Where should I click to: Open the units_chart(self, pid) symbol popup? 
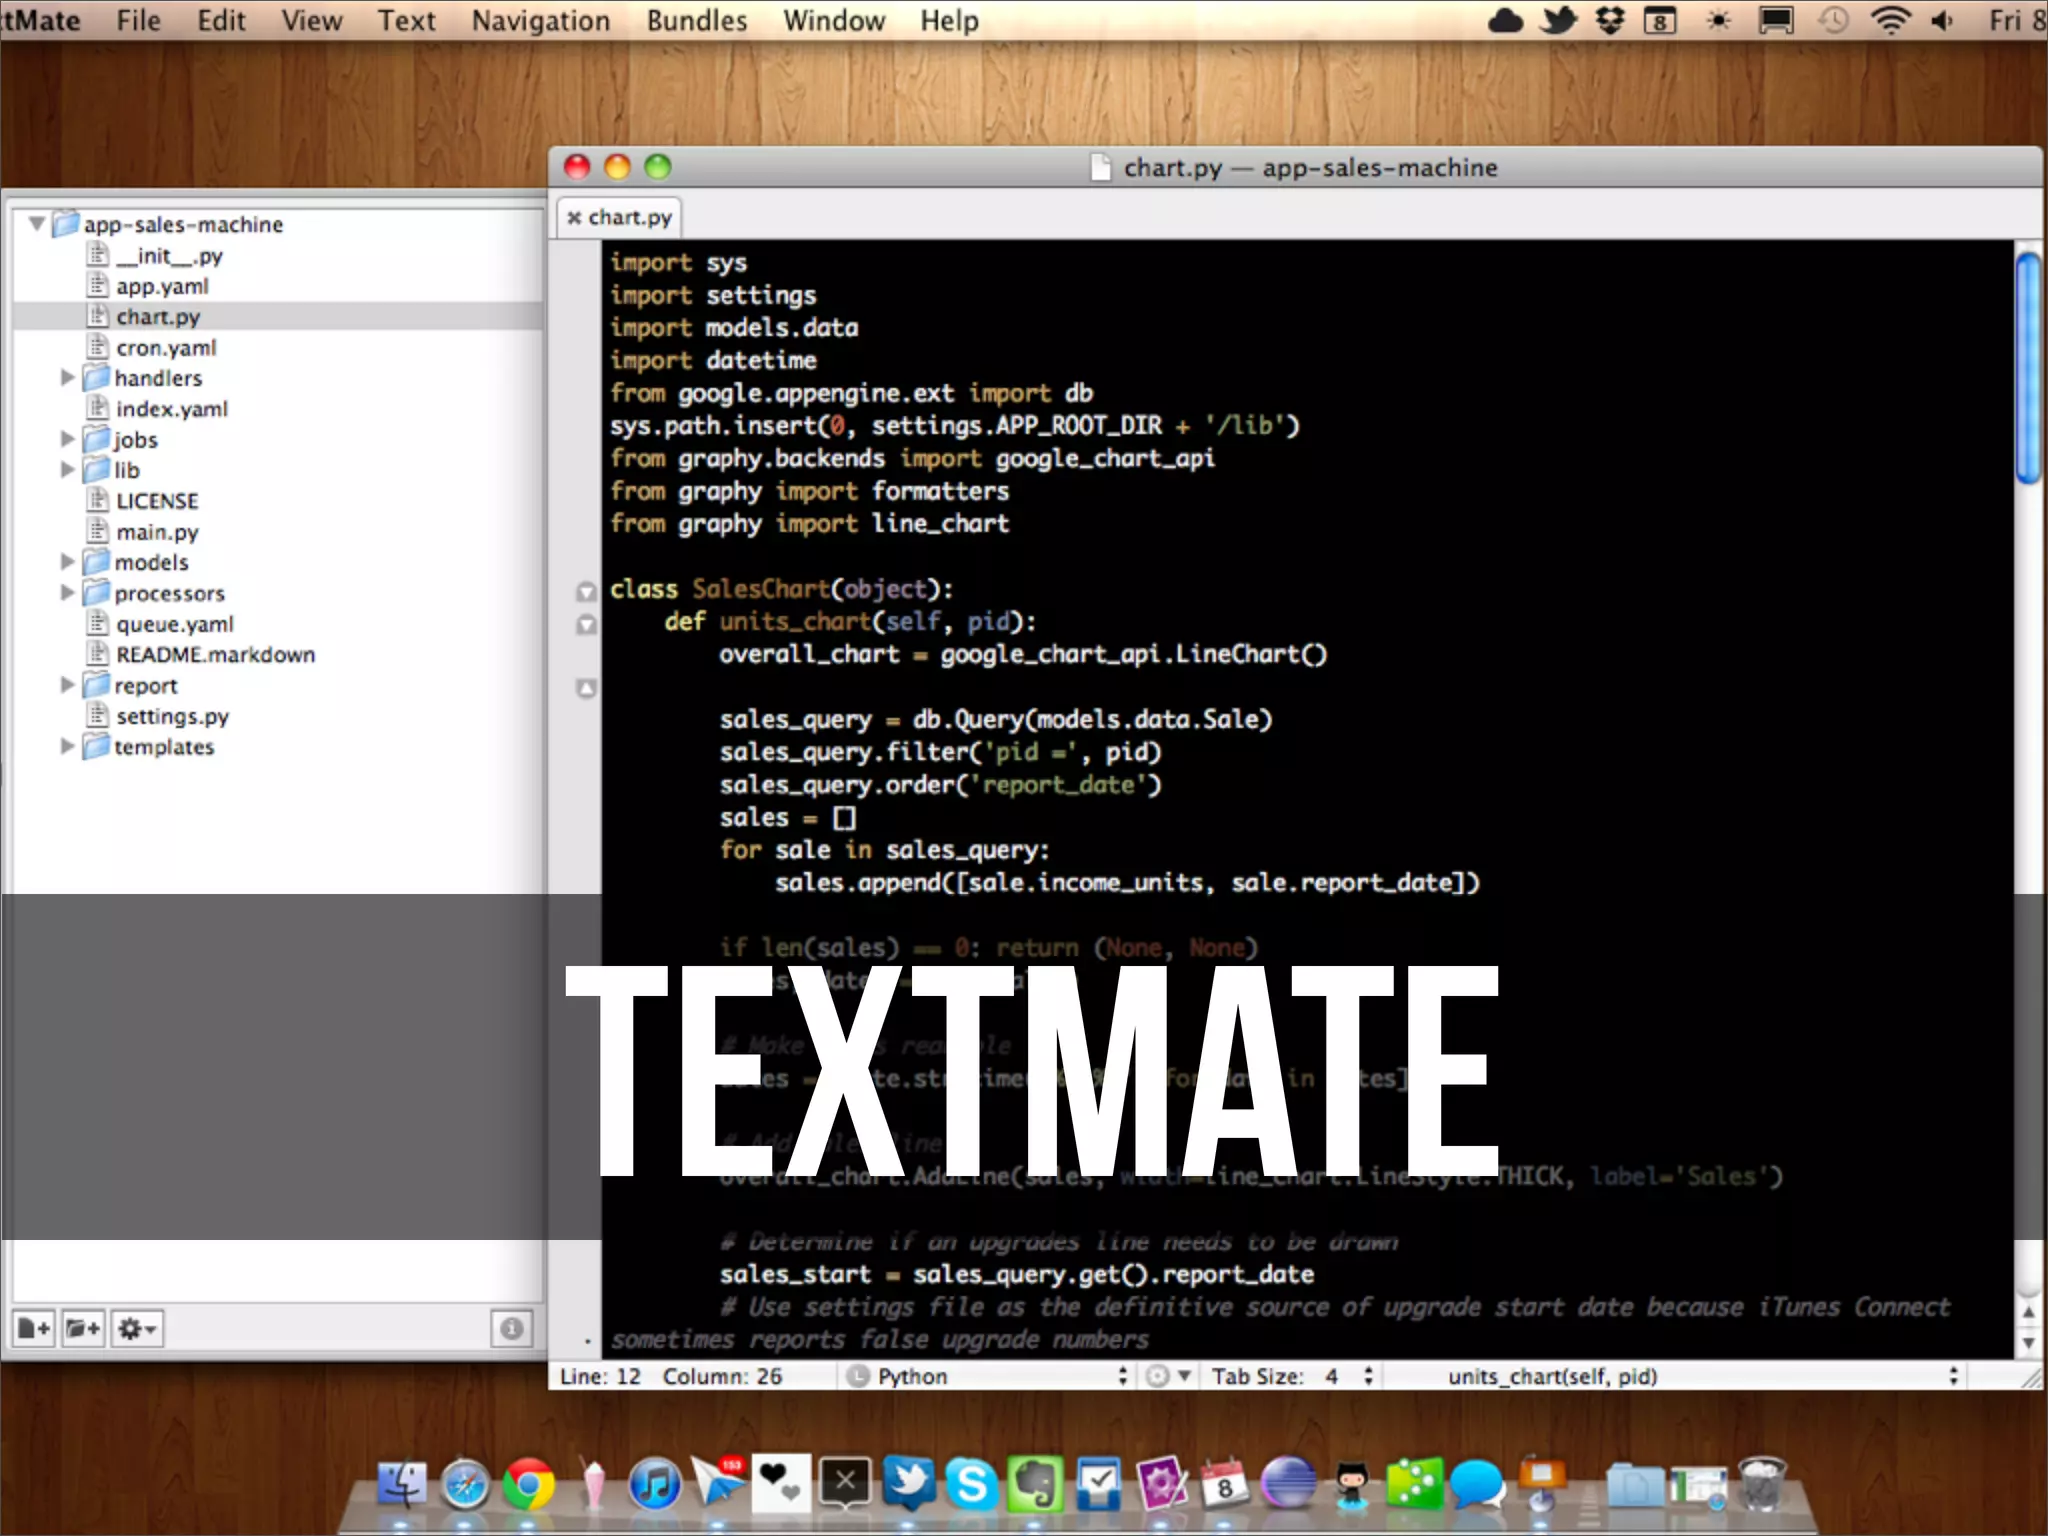click(1675, 1376)
